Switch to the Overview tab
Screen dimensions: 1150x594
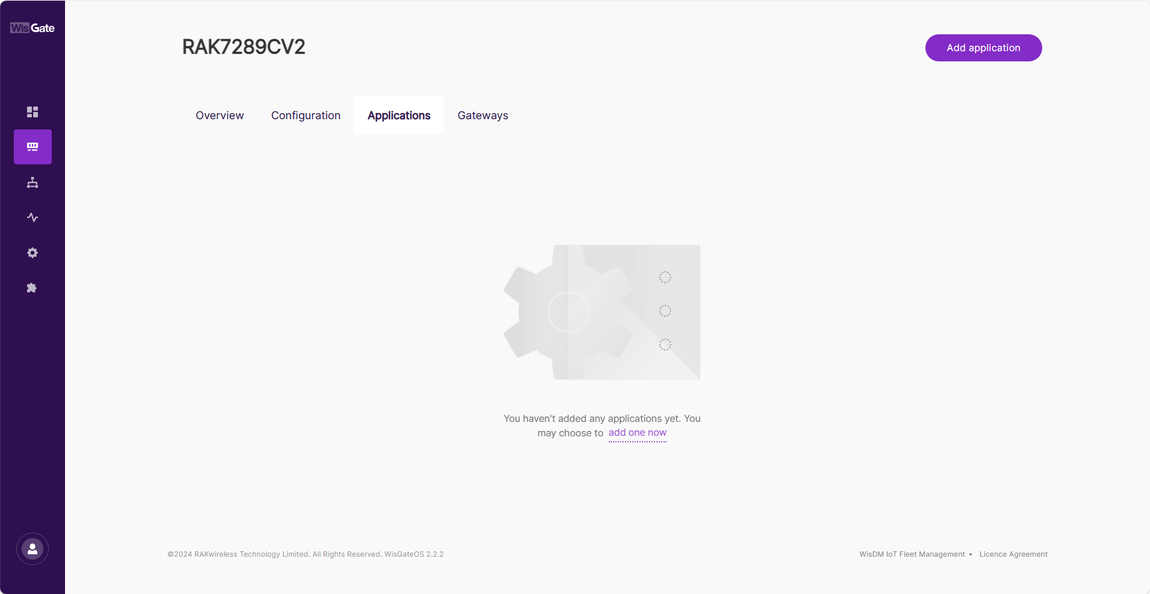(x=219, y=115)
